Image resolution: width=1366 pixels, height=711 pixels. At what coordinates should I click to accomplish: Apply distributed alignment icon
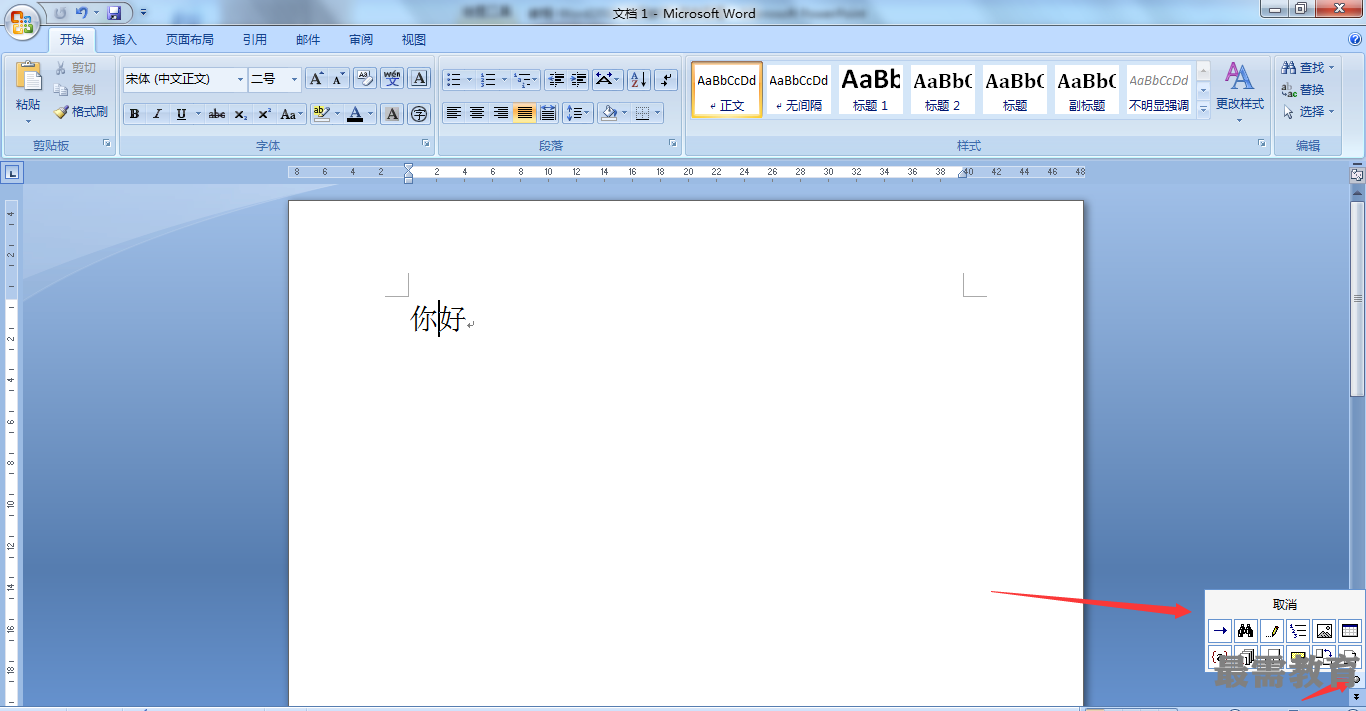(x=548, y=113)
